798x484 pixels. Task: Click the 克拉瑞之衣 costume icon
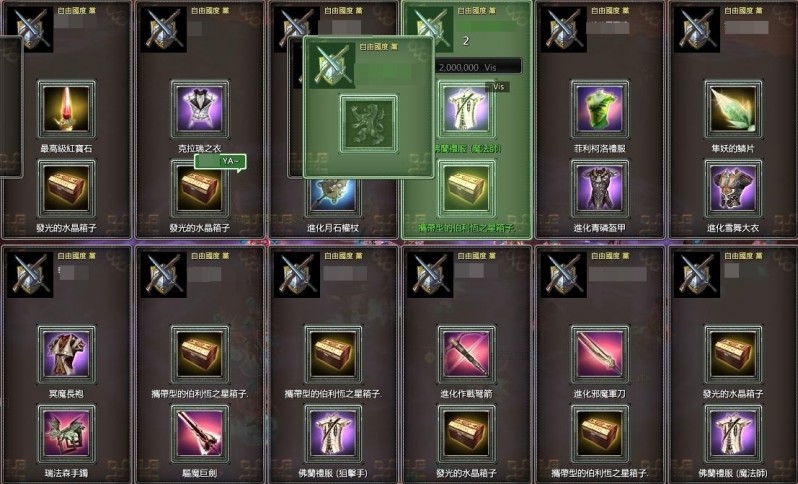point(200,108)
